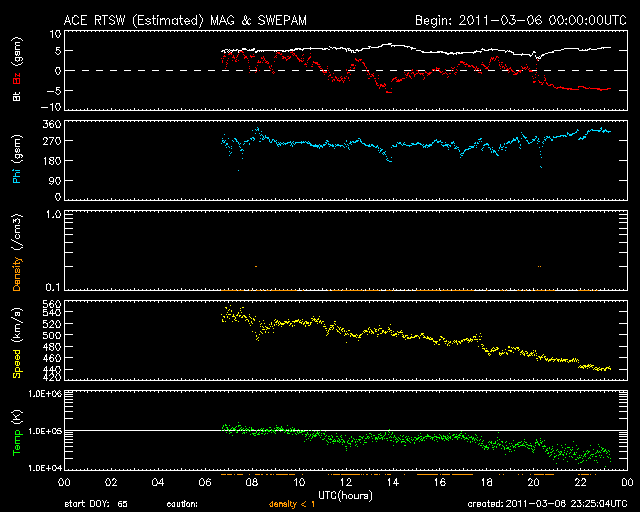
Task: Click the '560' tick on Speed axis
Action: 52,305
